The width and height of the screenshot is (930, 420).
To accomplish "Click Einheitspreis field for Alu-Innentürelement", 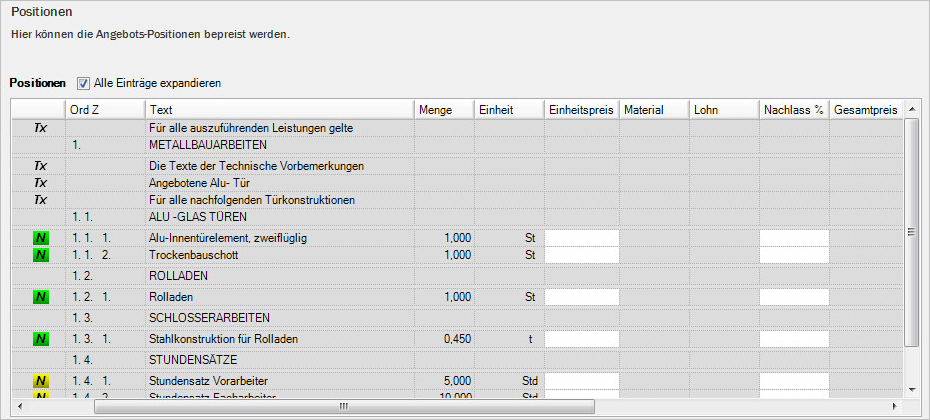I will [x=581, y=238].
